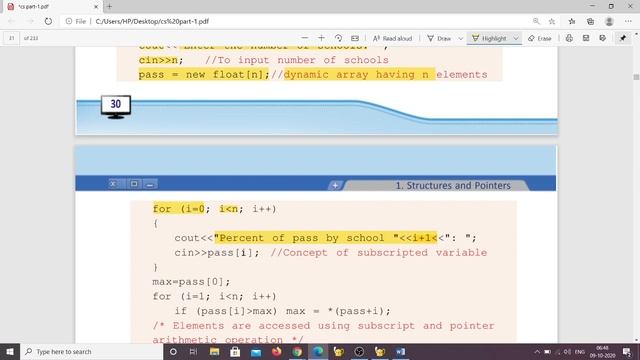Open the Highlight color options dropdown

(x=516, y=38)
